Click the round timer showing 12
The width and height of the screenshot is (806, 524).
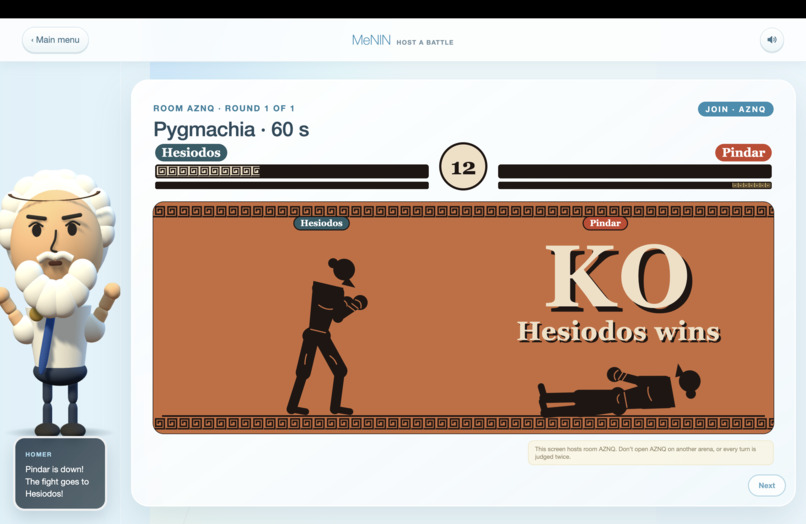click(463, 167)
